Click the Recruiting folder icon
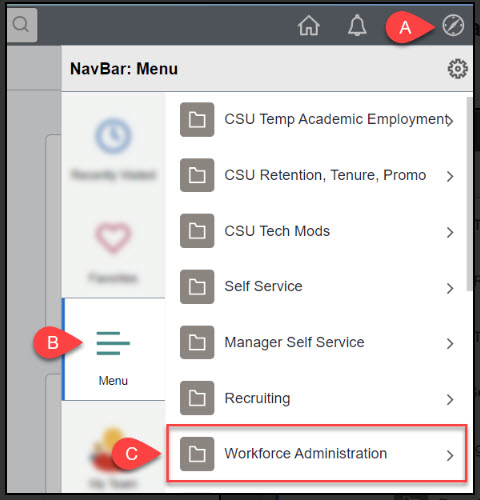The width and height of the screenshot is (480, 500). pos(197,398)
